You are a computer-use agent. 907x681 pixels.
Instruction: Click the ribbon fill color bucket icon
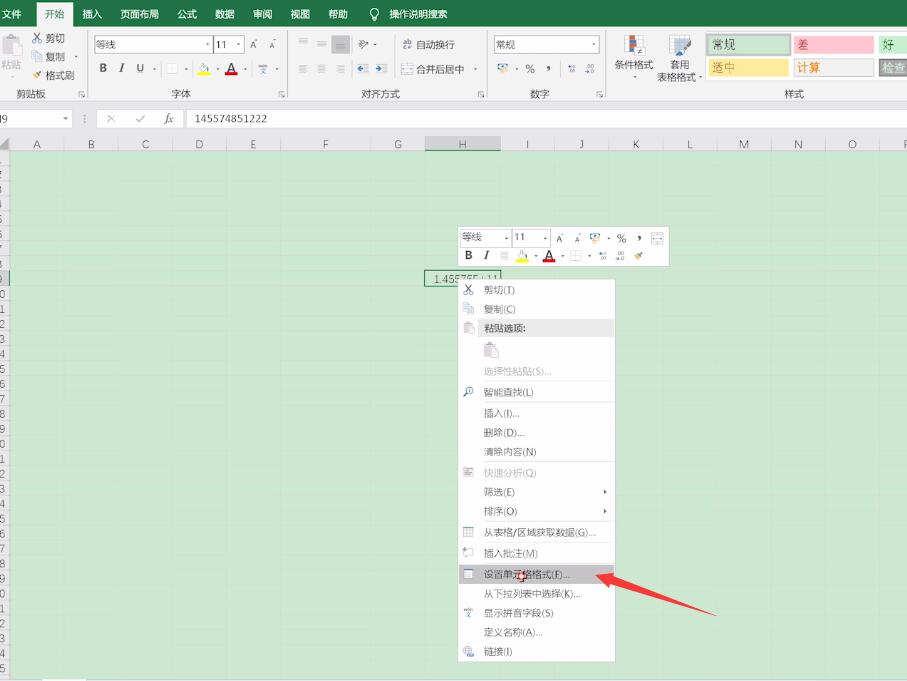204,69
